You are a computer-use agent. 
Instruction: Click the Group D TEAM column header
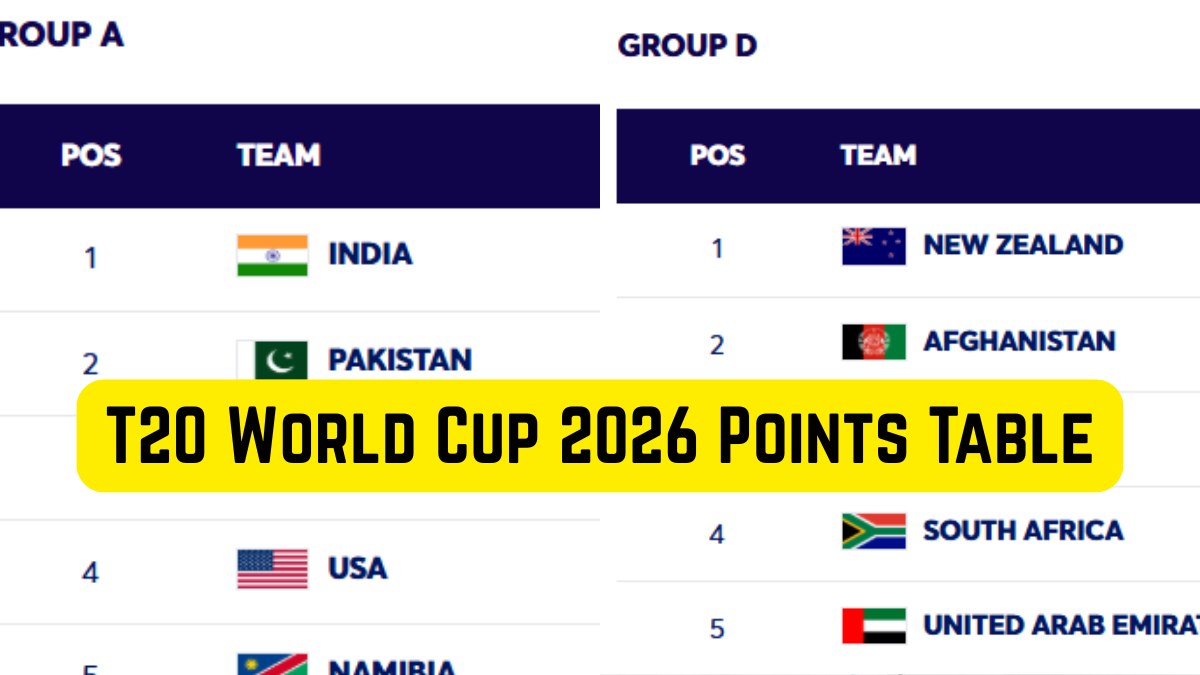click(x=878, y=156)
